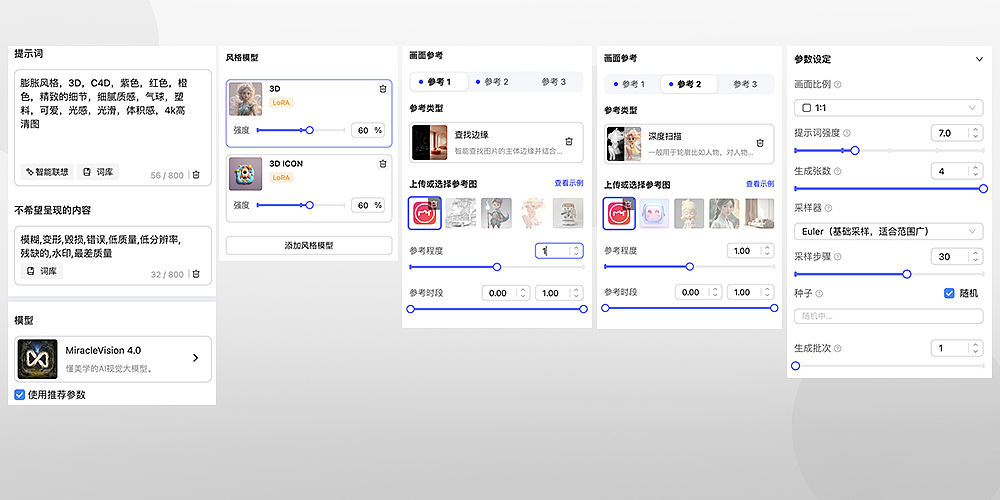Click the 深度扫描 reference type card

click(x=689, y=143)
